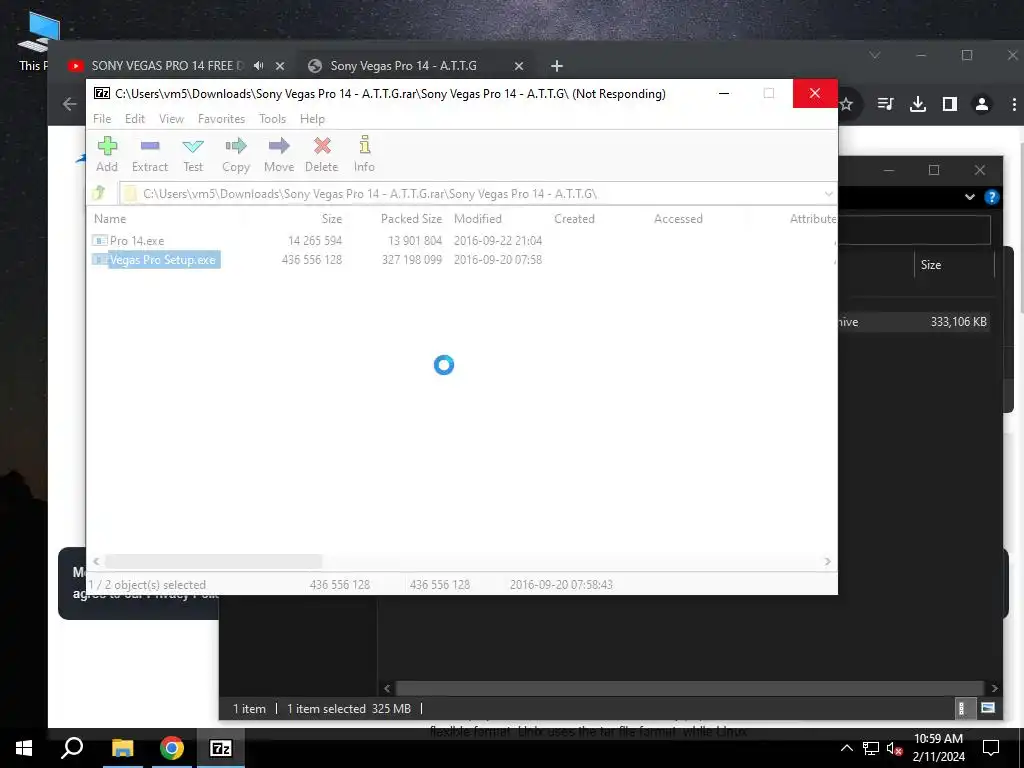This screenshot has height=768, width=1024.
Task: Switch File Explorer to large icons view
Action: (987, 708)
